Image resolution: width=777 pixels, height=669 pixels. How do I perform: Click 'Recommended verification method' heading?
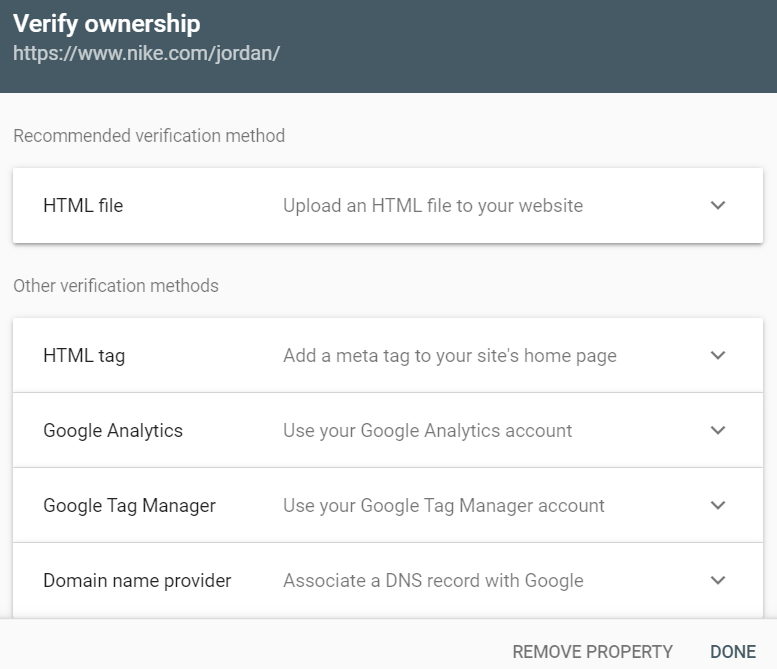pyautogui.click(x=149, y=136)
